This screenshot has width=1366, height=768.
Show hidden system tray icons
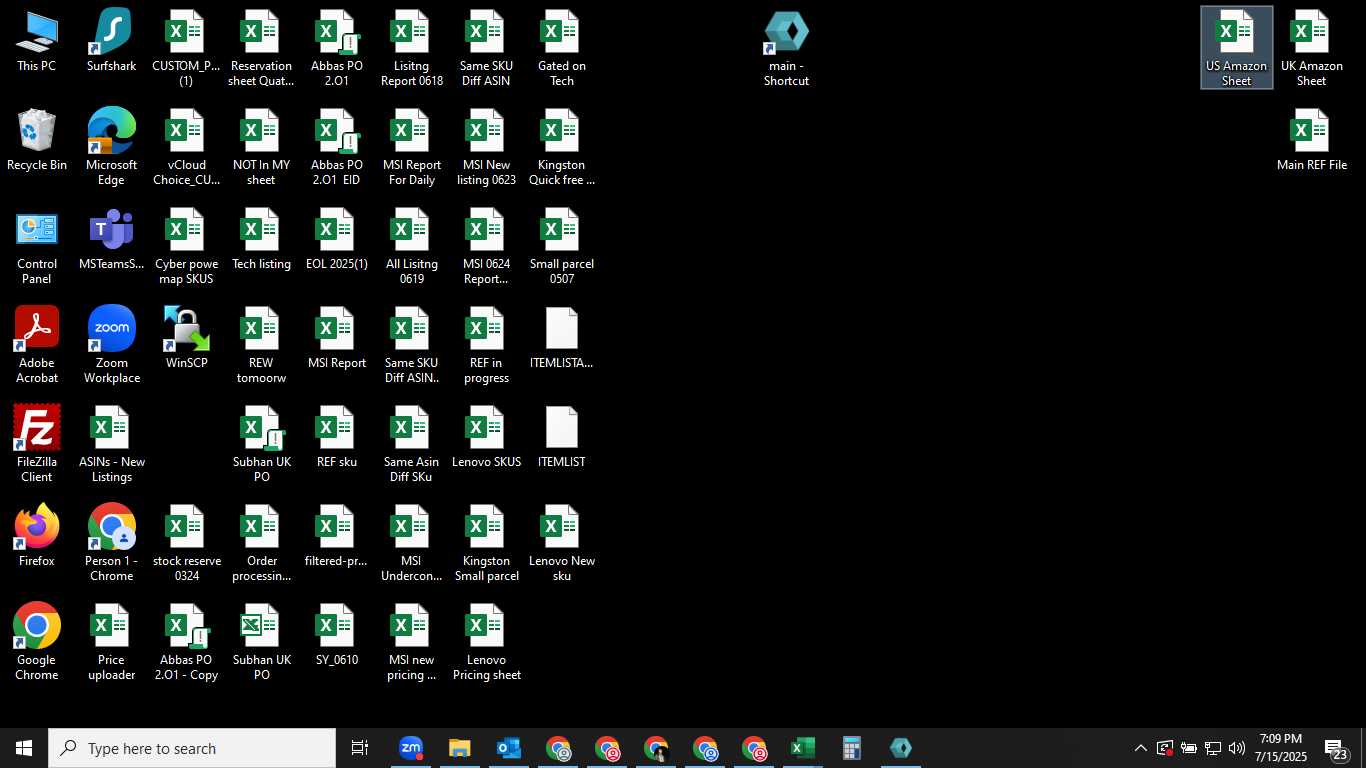1140,748
